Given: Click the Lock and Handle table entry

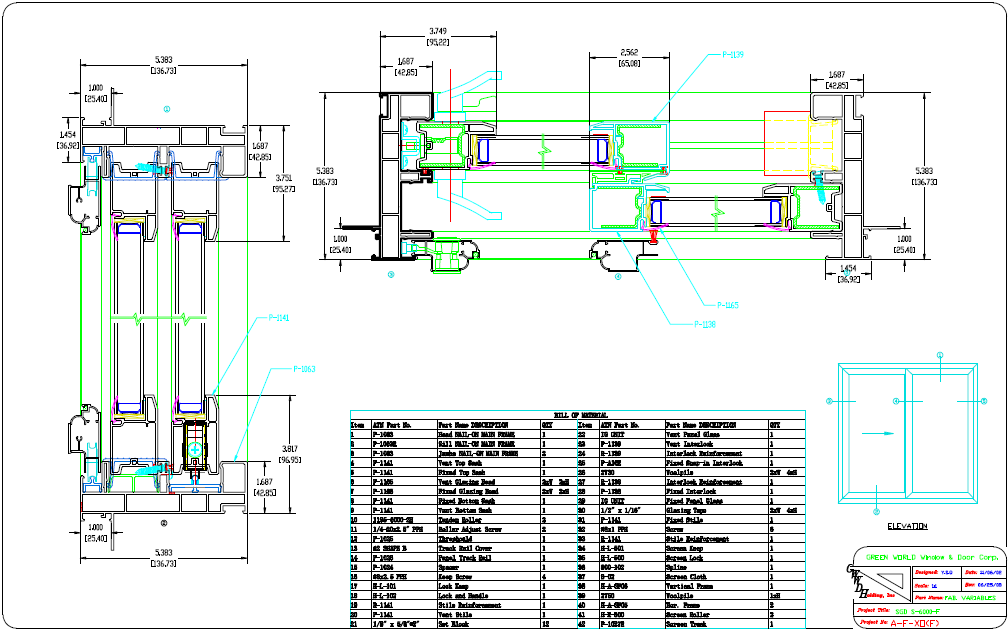Looking at the screenshot, I should [x=463, y=595].
